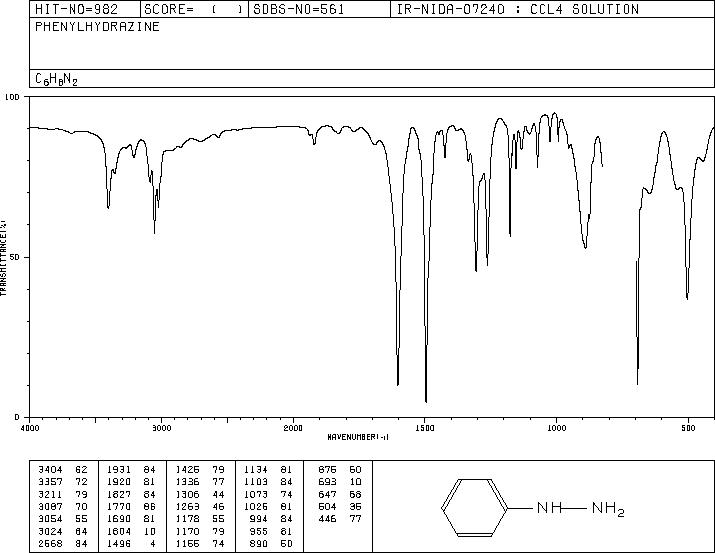Select peak 3087 in the peak table
The width and height of the screenshot is (715, 553).
click(63, 506)
